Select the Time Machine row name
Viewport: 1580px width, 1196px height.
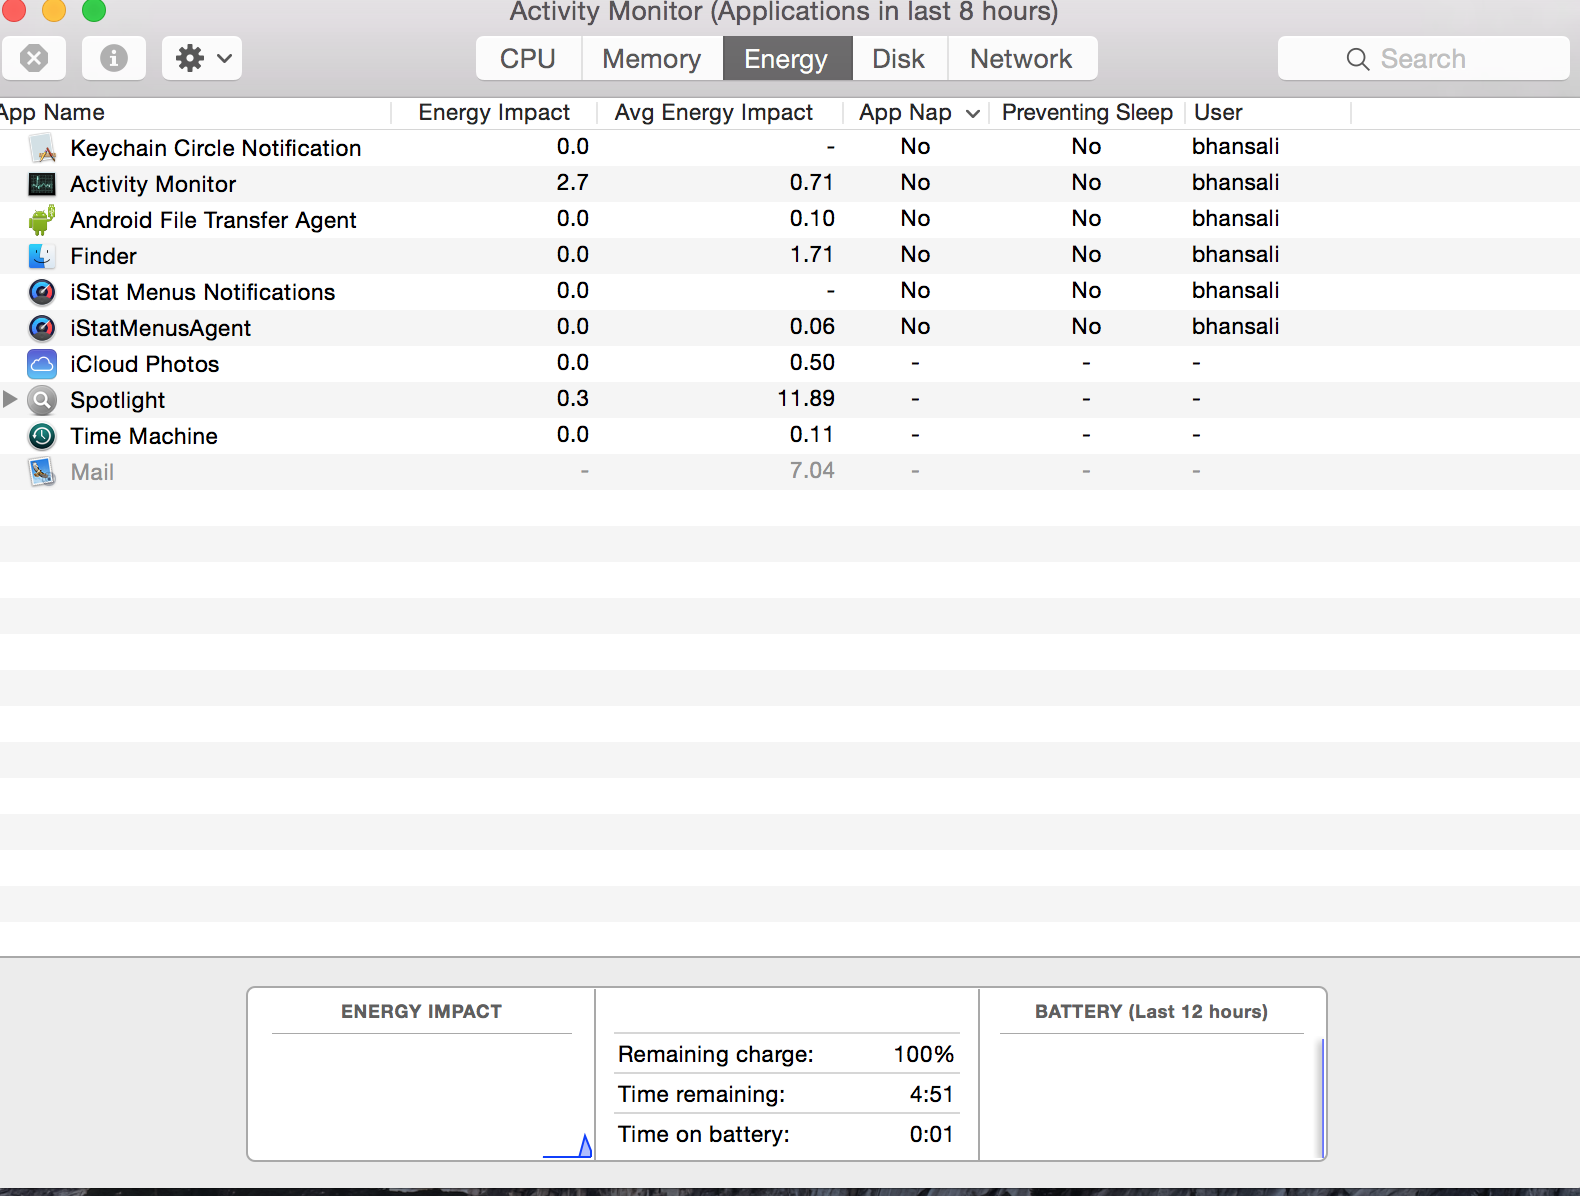[x=144, y=436]
